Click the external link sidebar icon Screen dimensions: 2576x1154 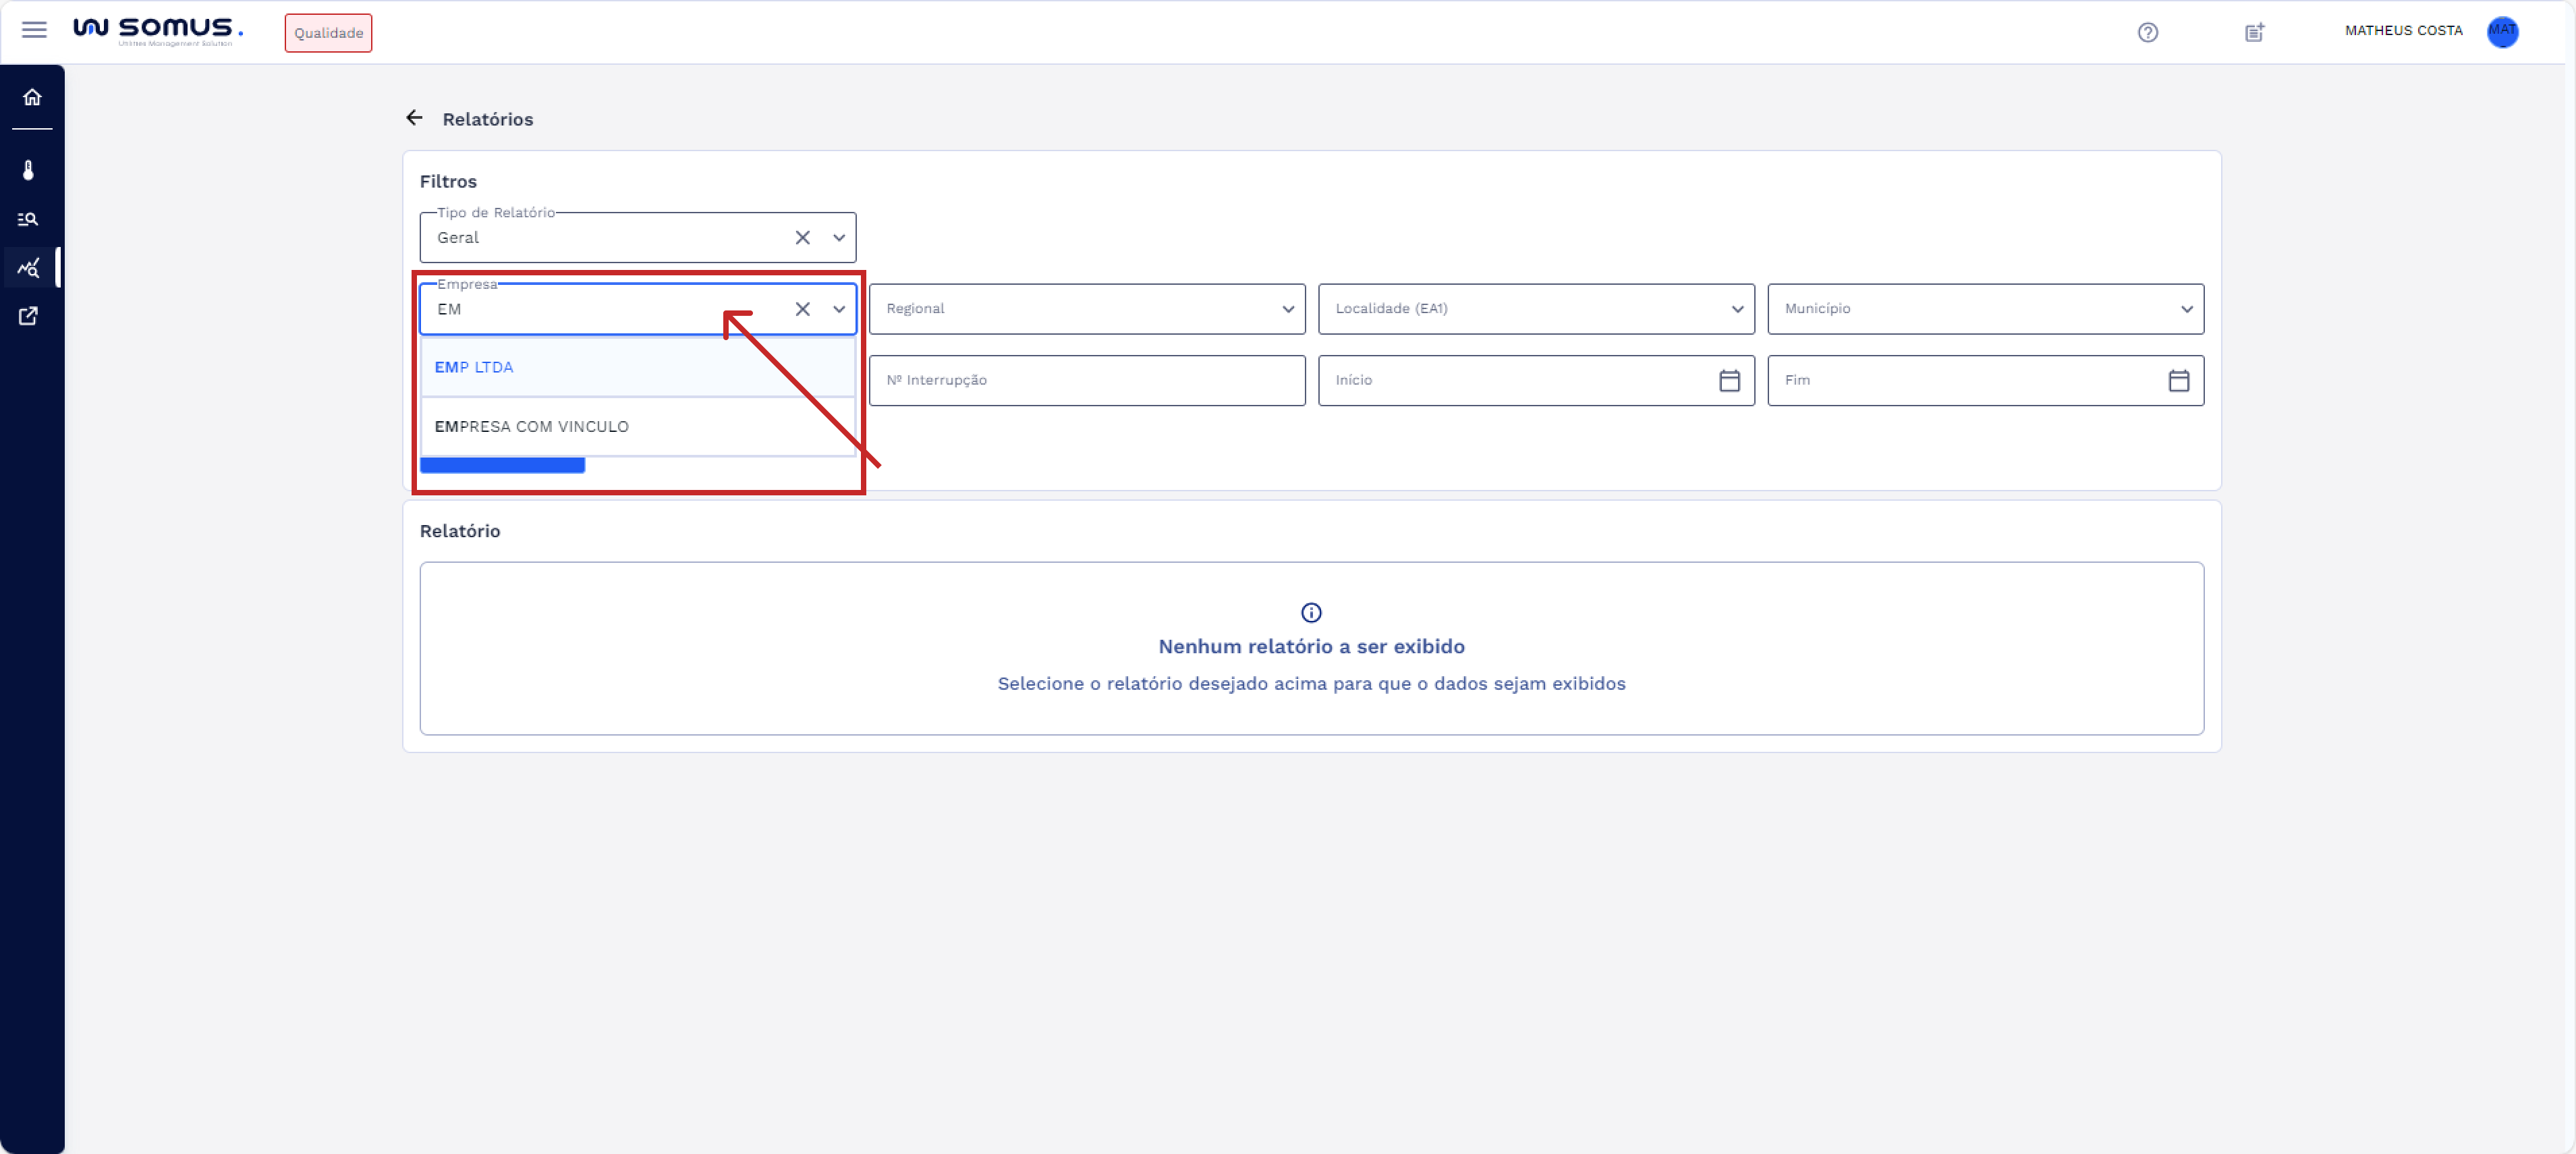[29, 316]
